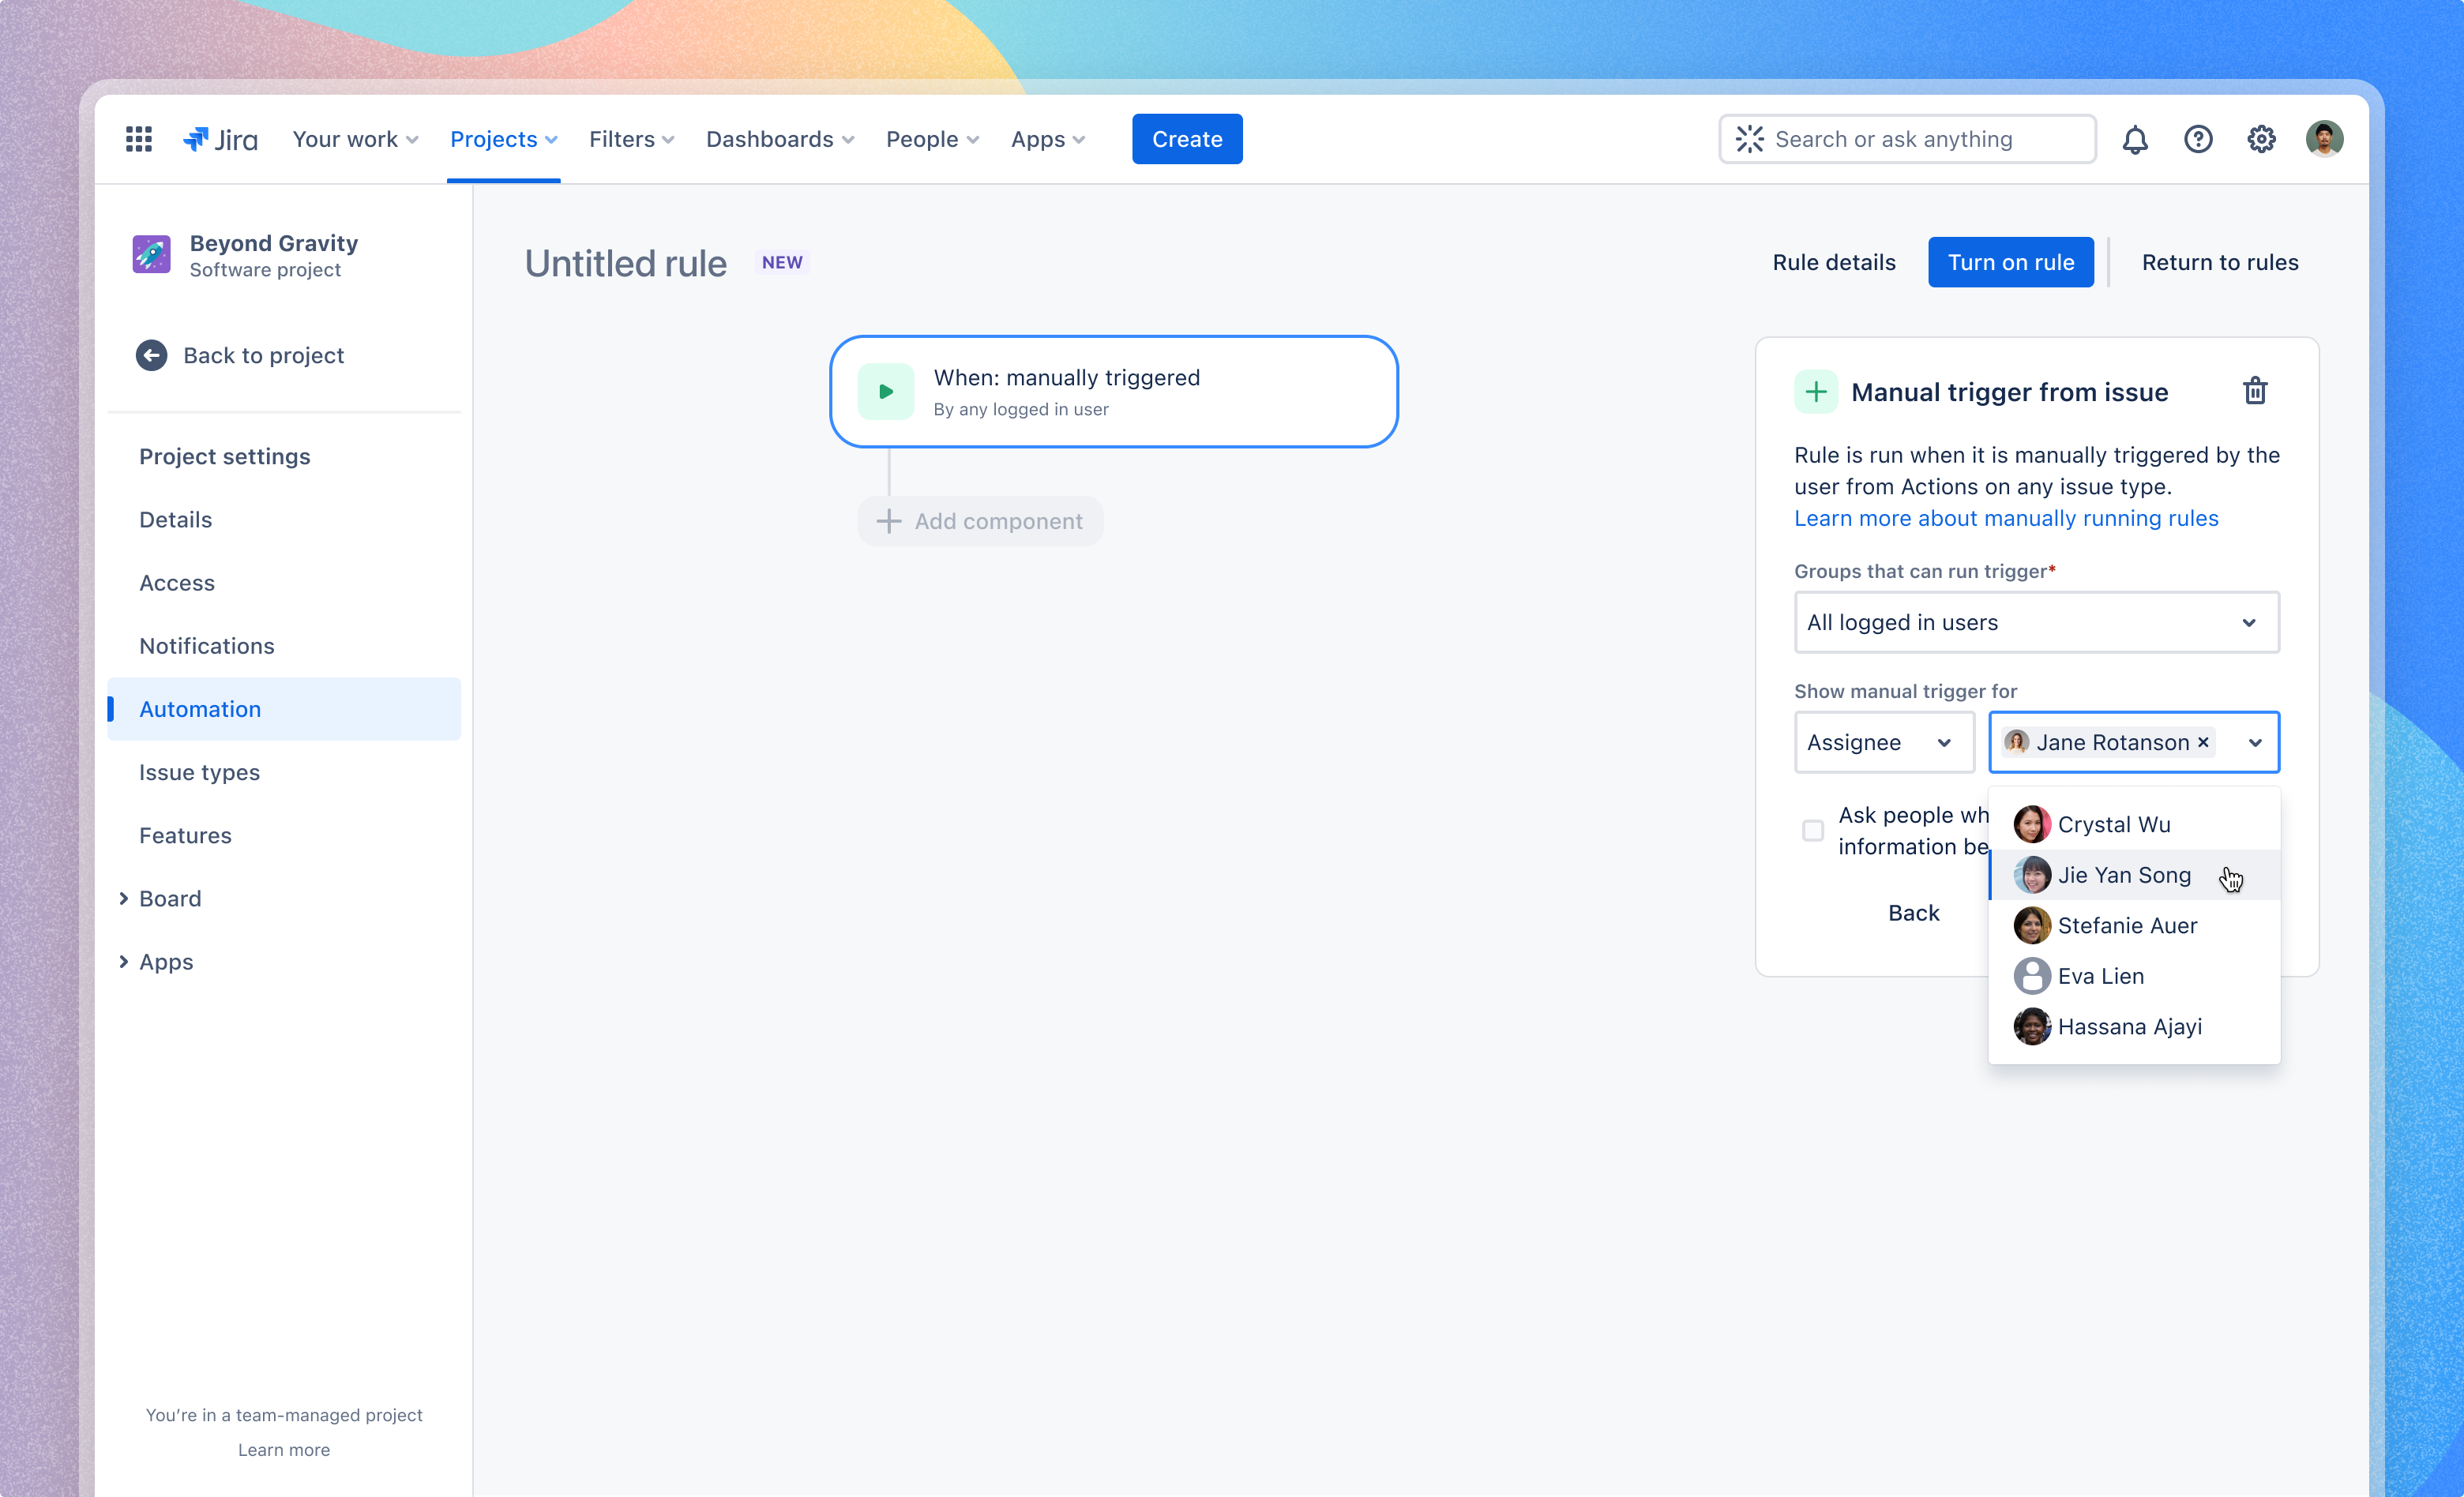This screenshot has height=1497, width=2464.
Task: Click the Create button
Action: click(x=1187, y=139)
